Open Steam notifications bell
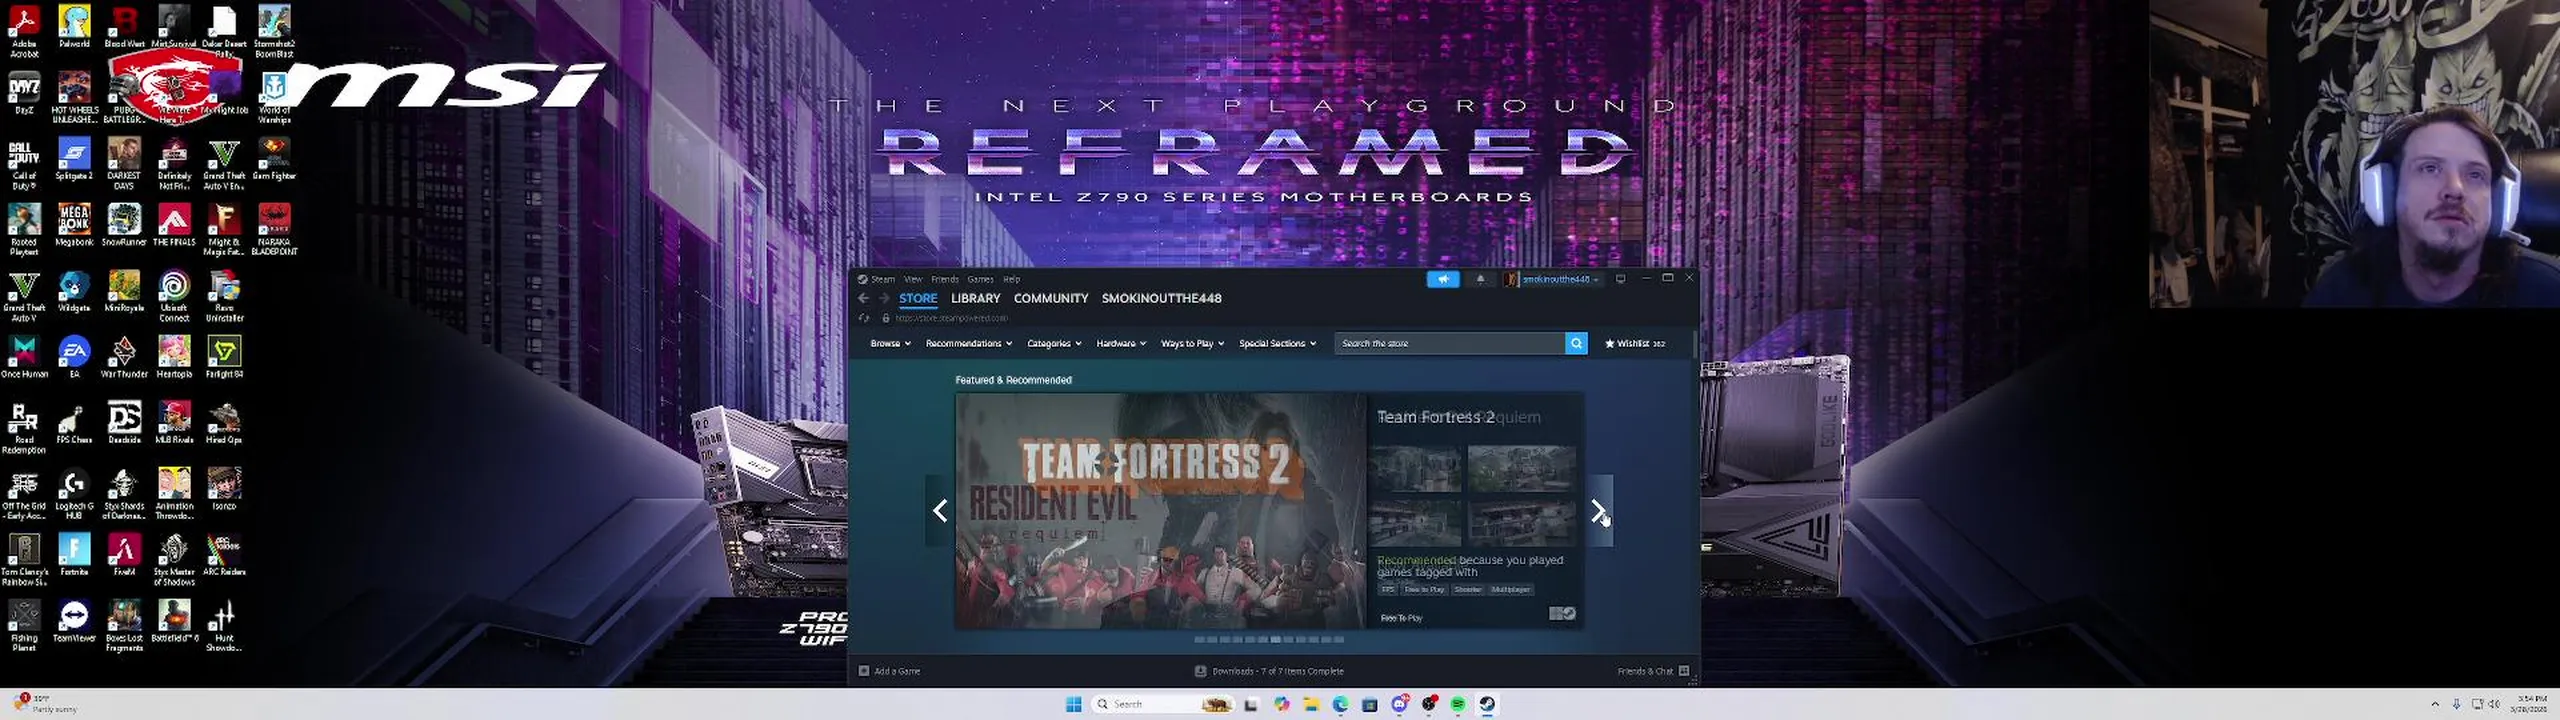This screenshot has height=720, width=2560. tap(1480, 279)
